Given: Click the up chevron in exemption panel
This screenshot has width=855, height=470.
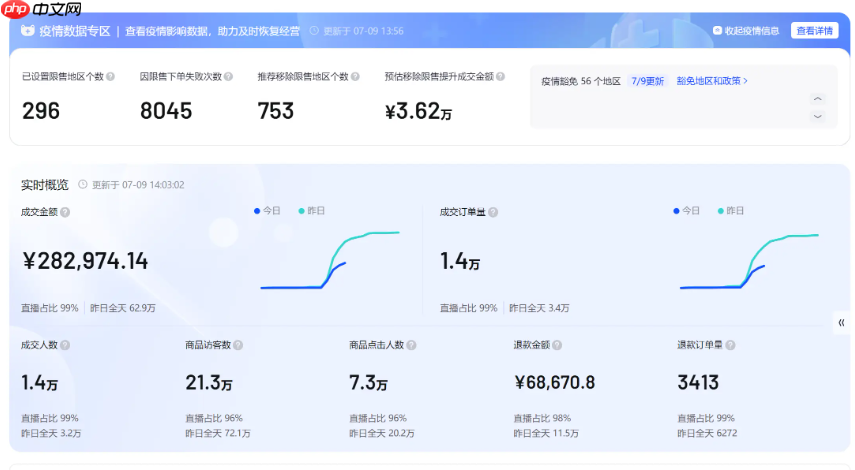Looking at the screenshot, I should pos(817,99).
